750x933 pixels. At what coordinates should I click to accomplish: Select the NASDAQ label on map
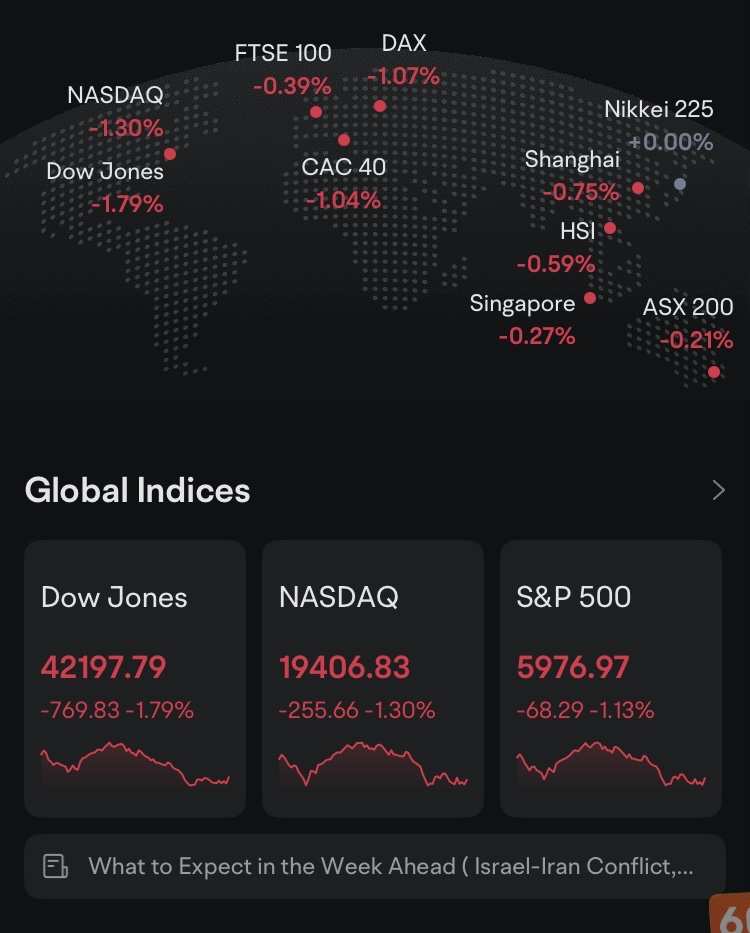[115, 95]
